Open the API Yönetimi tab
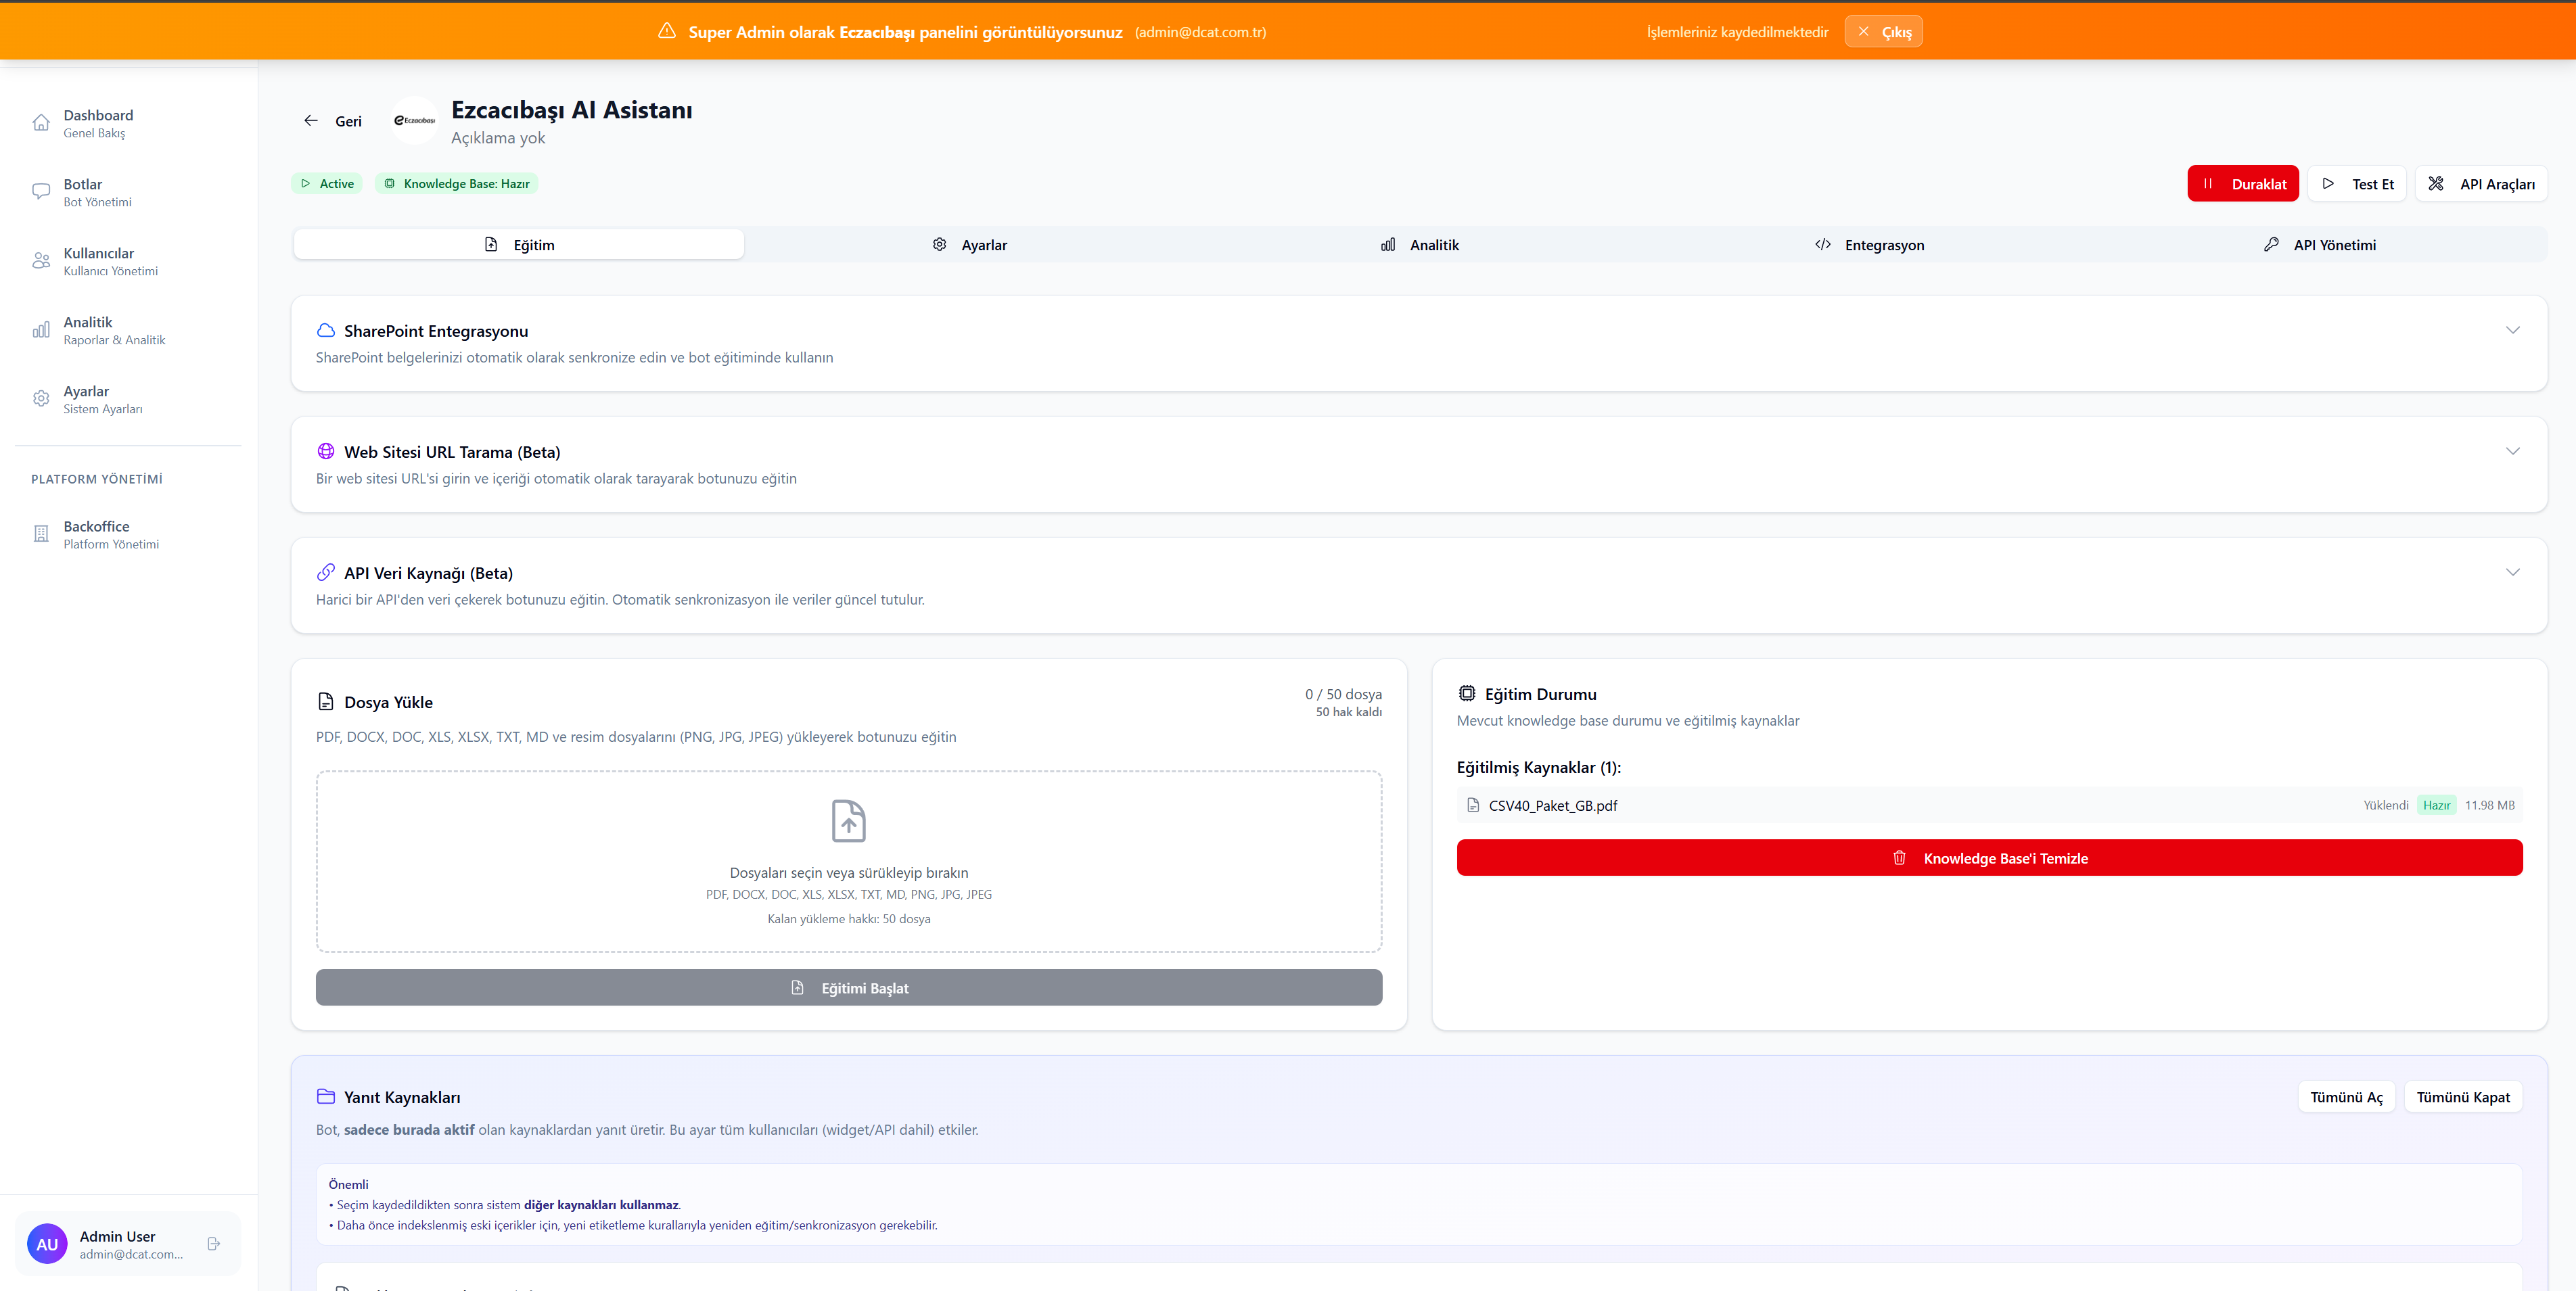This screenshot has width=2576, height=1291. (2320, 245)
